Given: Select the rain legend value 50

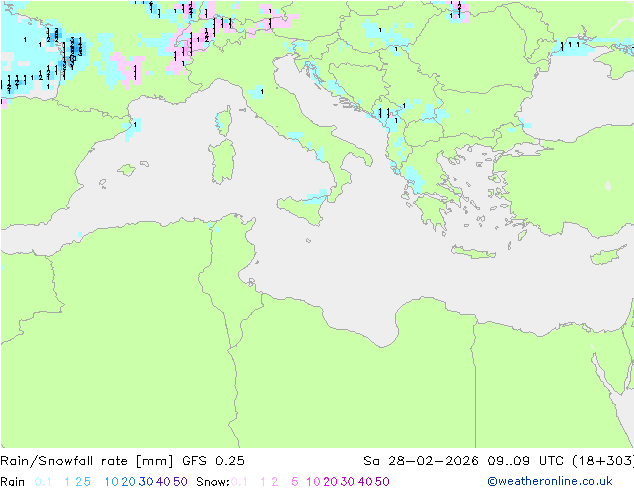Looking at the screenshot, I should click(180, 482).
